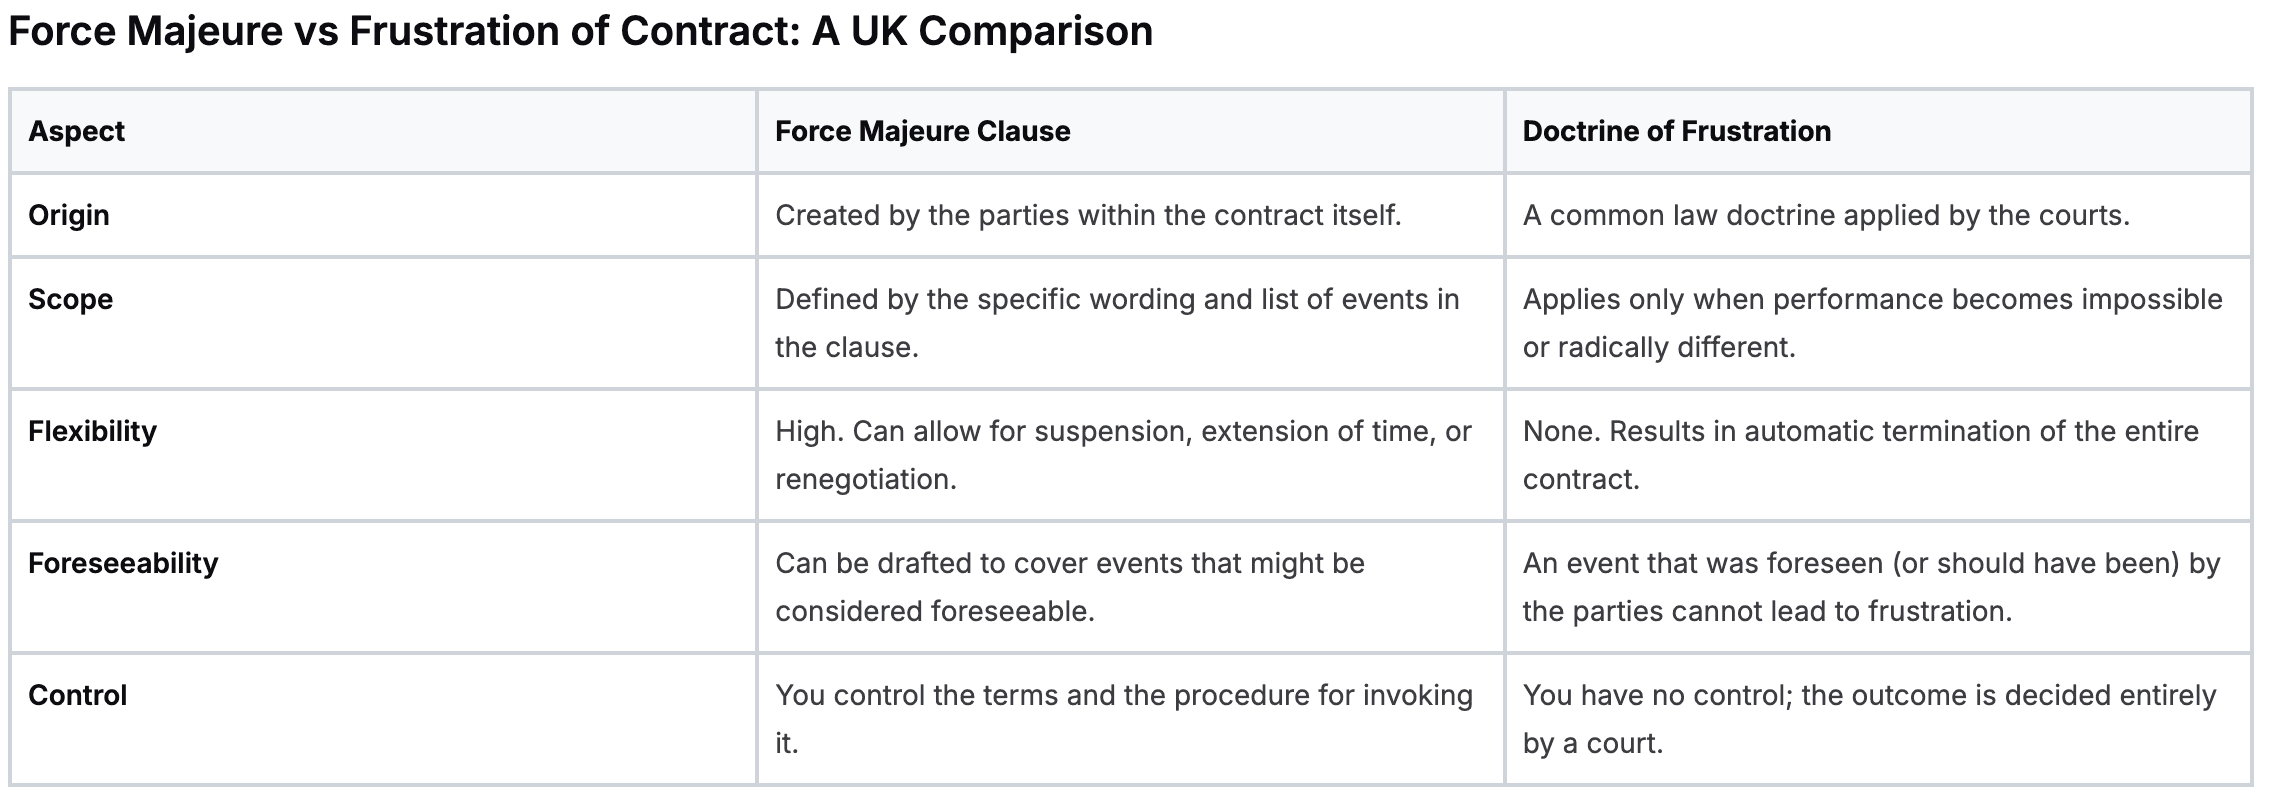This screenshot has height=804, width=2281.
Task: Click the Origin row label
Action: (x=69, y=215)
